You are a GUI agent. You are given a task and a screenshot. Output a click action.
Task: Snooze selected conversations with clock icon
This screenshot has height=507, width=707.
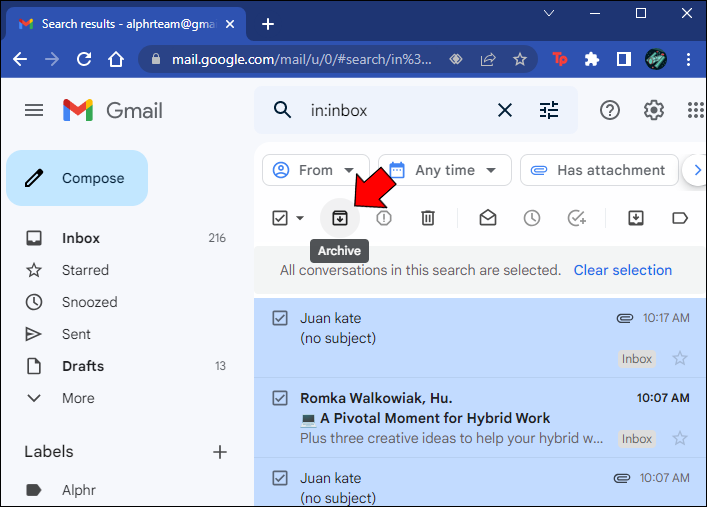532,218
